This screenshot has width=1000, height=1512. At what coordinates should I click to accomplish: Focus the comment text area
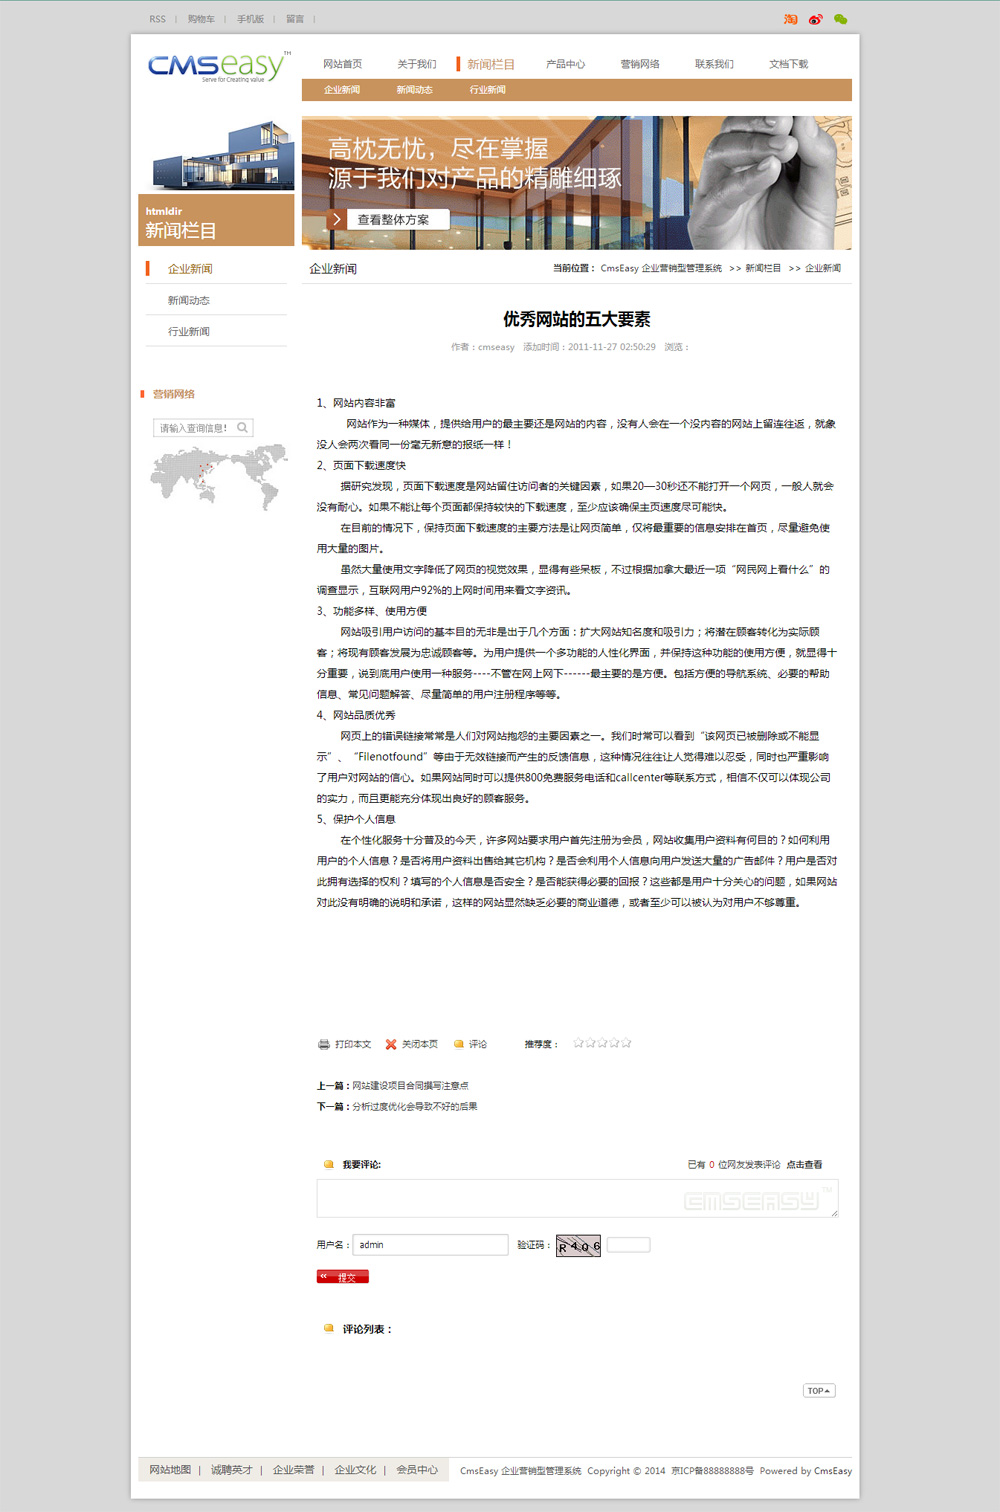576,1198
